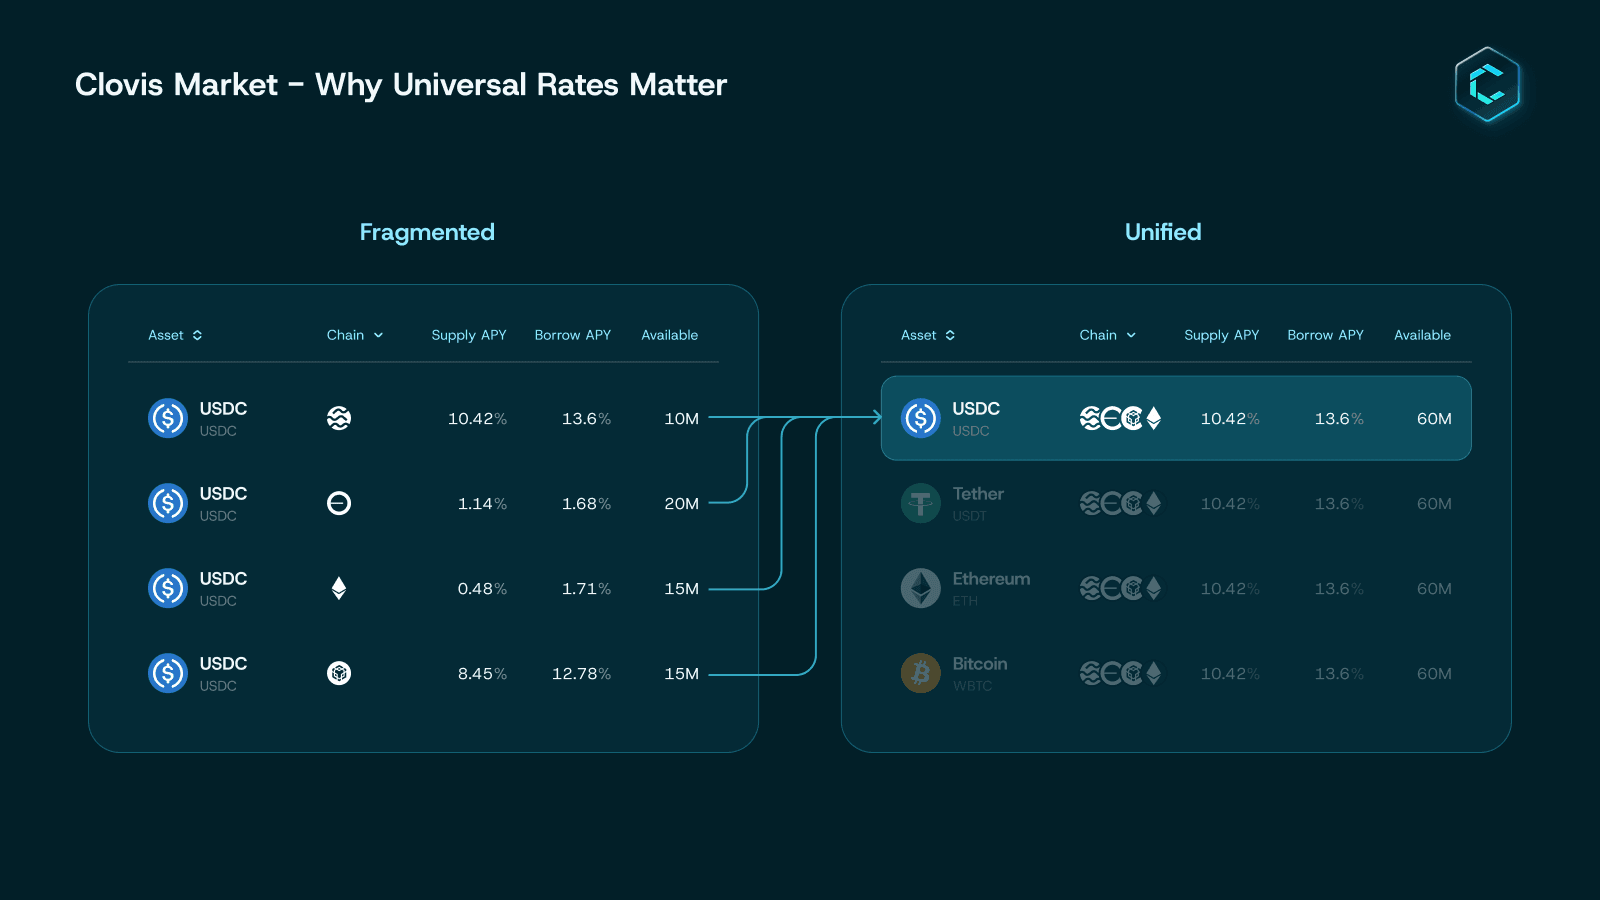Click the Tether coin icon
This screenshot has height=900, width=1600.
coord(921,503)
